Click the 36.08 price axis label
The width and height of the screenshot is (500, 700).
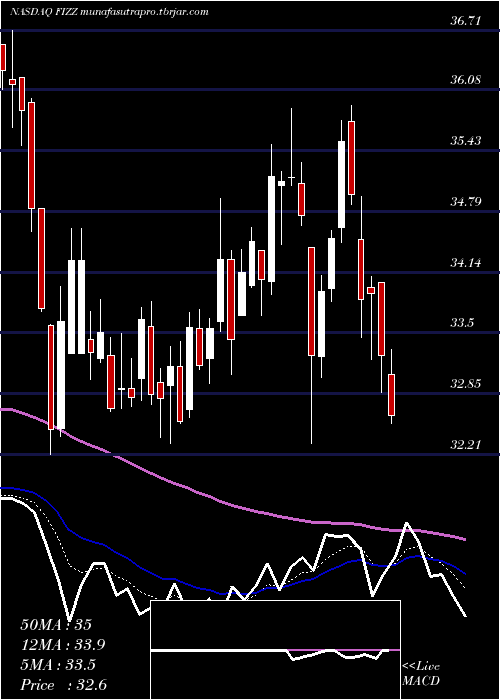[466, 80]
